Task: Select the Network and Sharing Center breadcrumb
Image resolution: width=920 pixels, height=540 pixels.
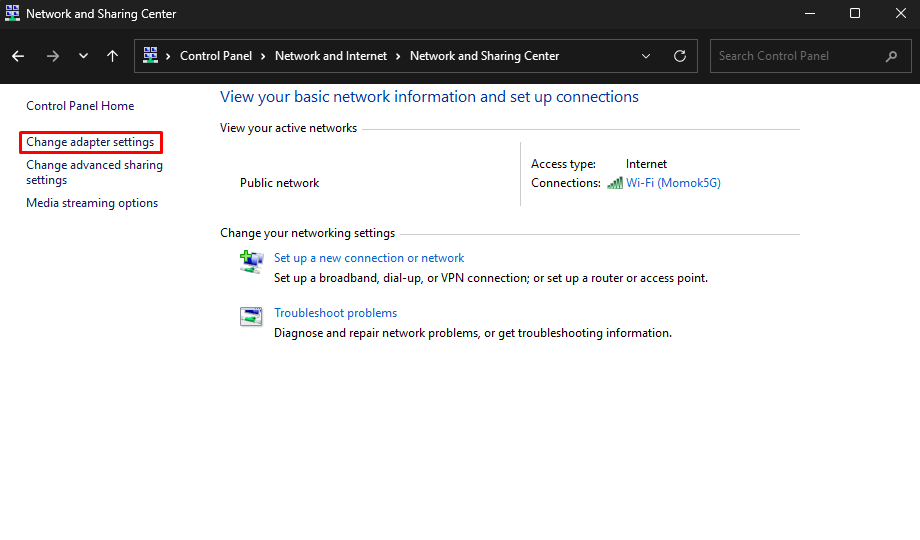Action: coord(484,56)
